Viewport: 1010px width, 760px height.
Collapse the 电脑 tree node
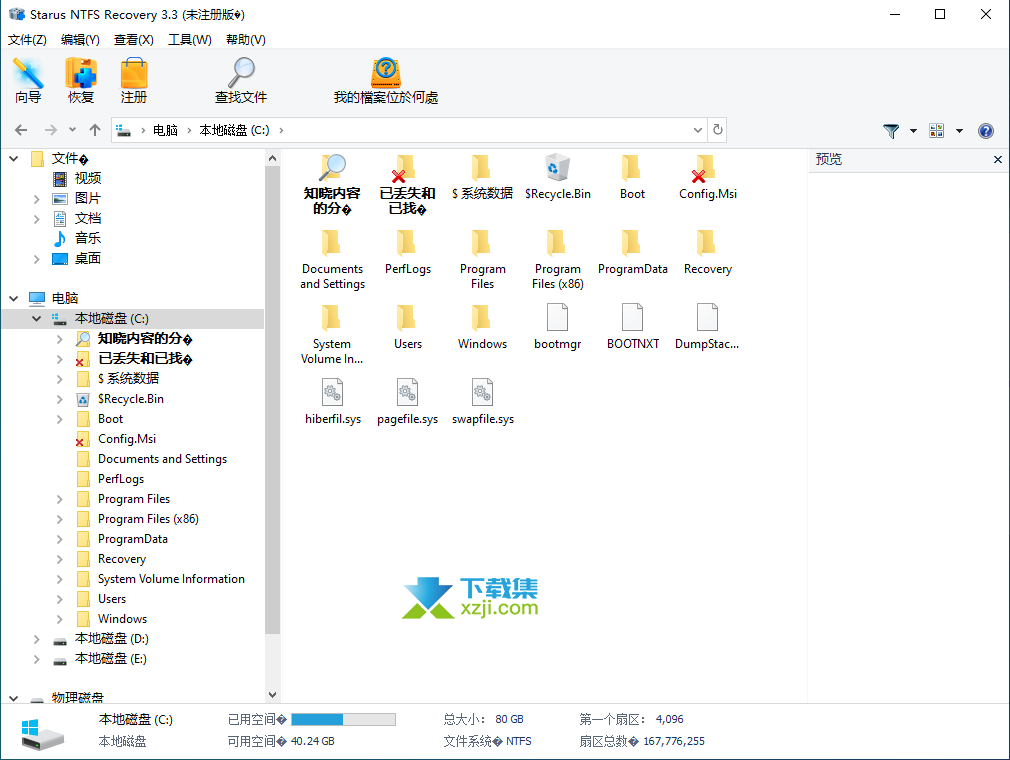(x=14, y=299)
